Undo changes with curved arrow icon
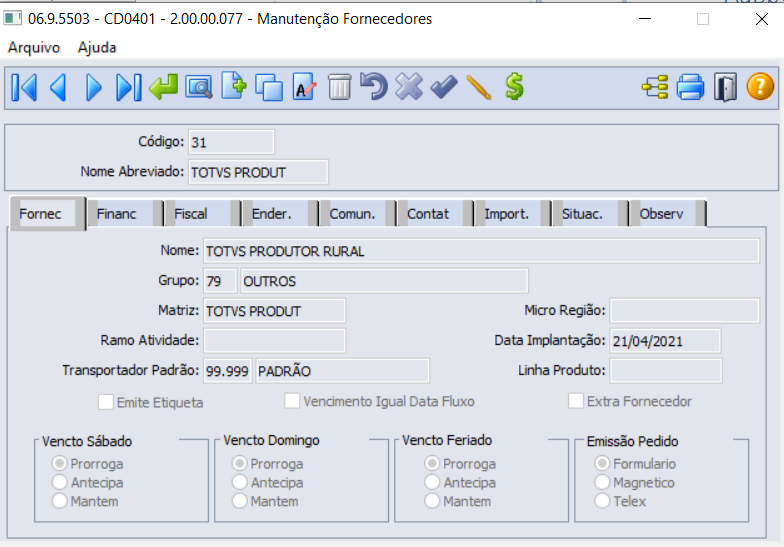784x547 pixels. [x=374, y=86]
